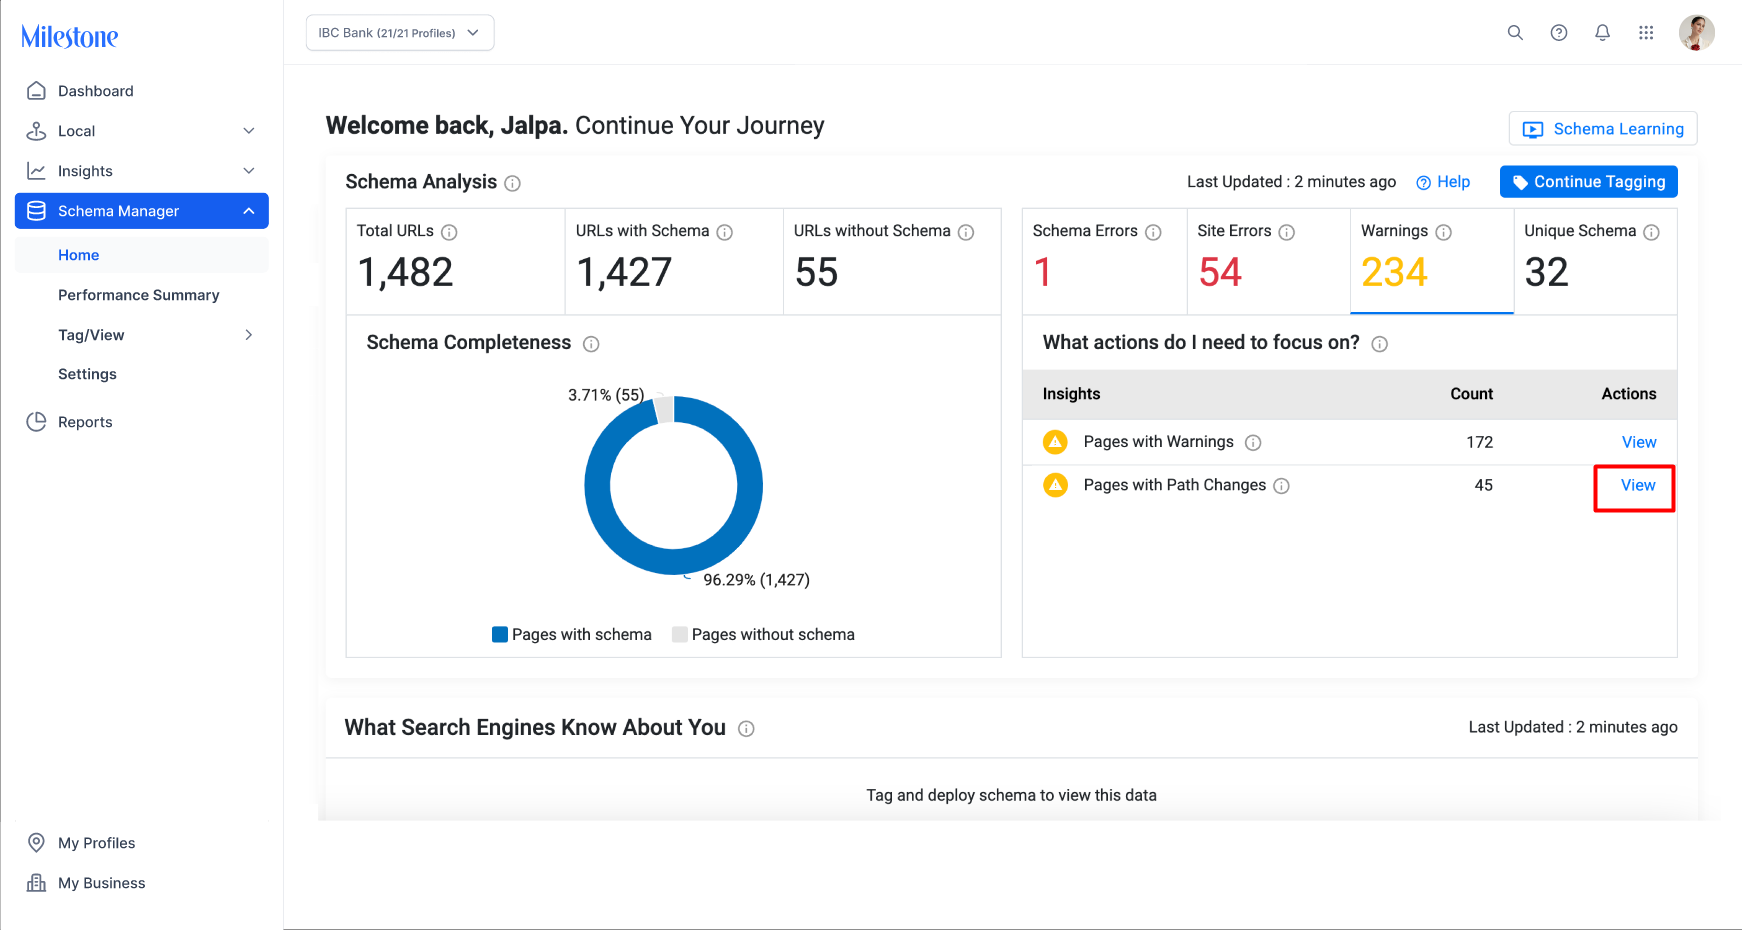View Pages with Path Changes
The image size is (1742, 930).
(x=1638, y=485)
